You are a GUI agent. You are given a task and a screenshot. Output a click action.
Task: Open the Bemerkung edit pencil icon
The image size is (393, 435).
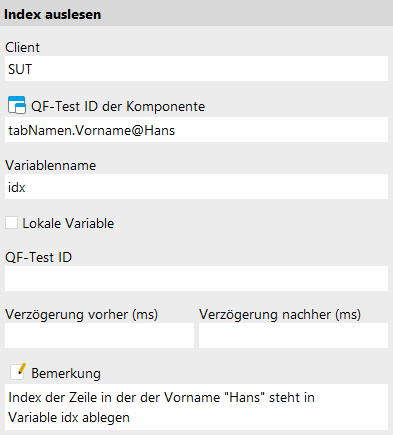pos(18,372)
